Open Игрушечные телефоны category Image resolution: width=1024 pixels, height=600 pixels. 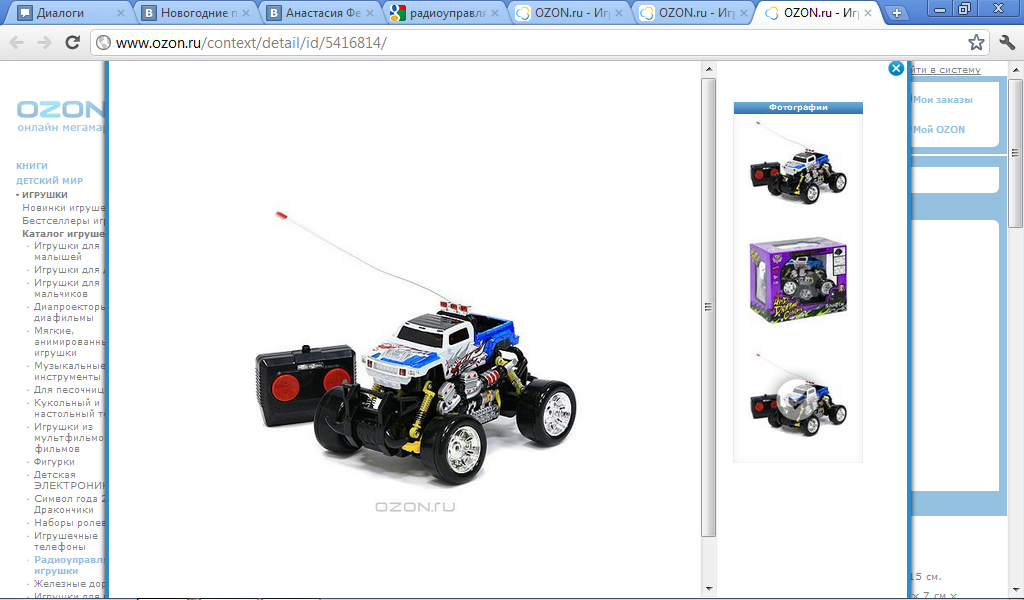pyautogui.click(x=66, y=541)
